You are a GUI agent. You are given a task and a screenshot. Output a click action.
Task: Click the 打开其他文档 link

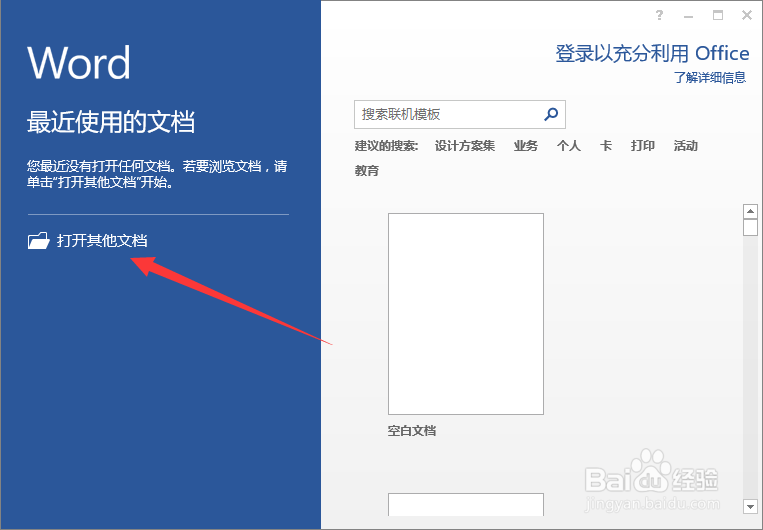coord(102,240)
